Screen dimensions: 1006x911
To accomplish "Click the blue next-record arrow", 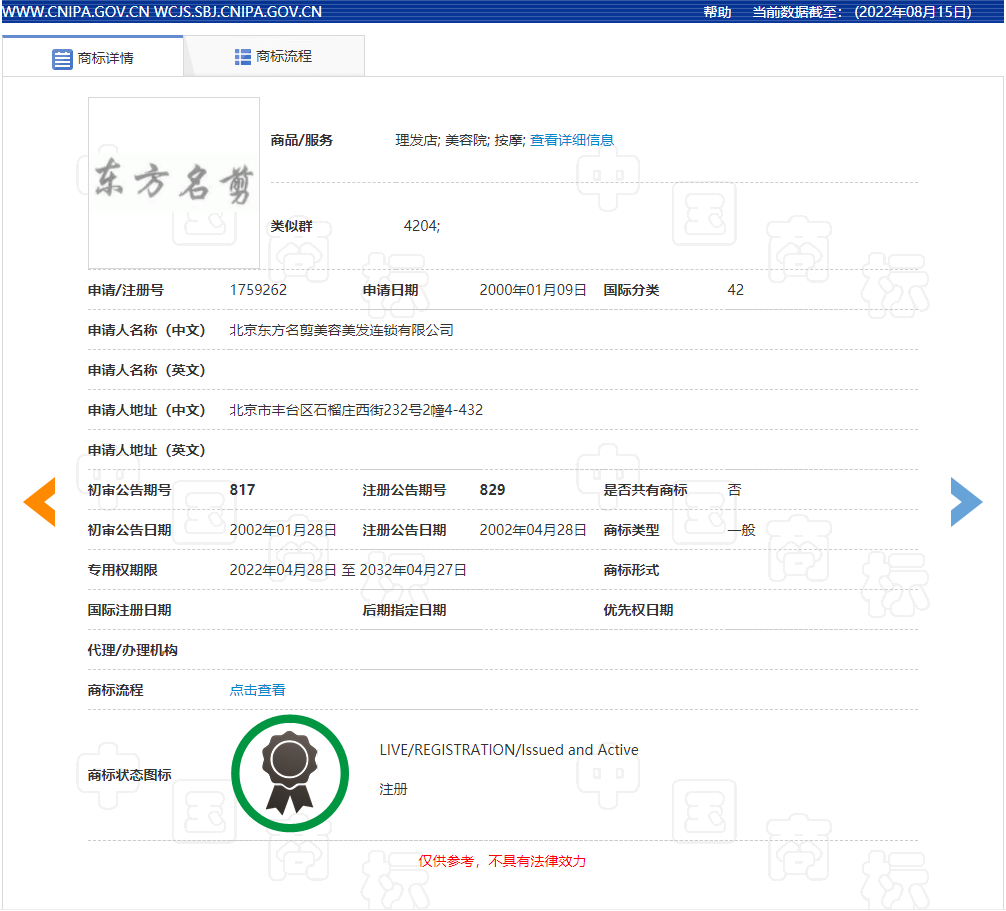I will pyautogui.click(x=966, y=502).
